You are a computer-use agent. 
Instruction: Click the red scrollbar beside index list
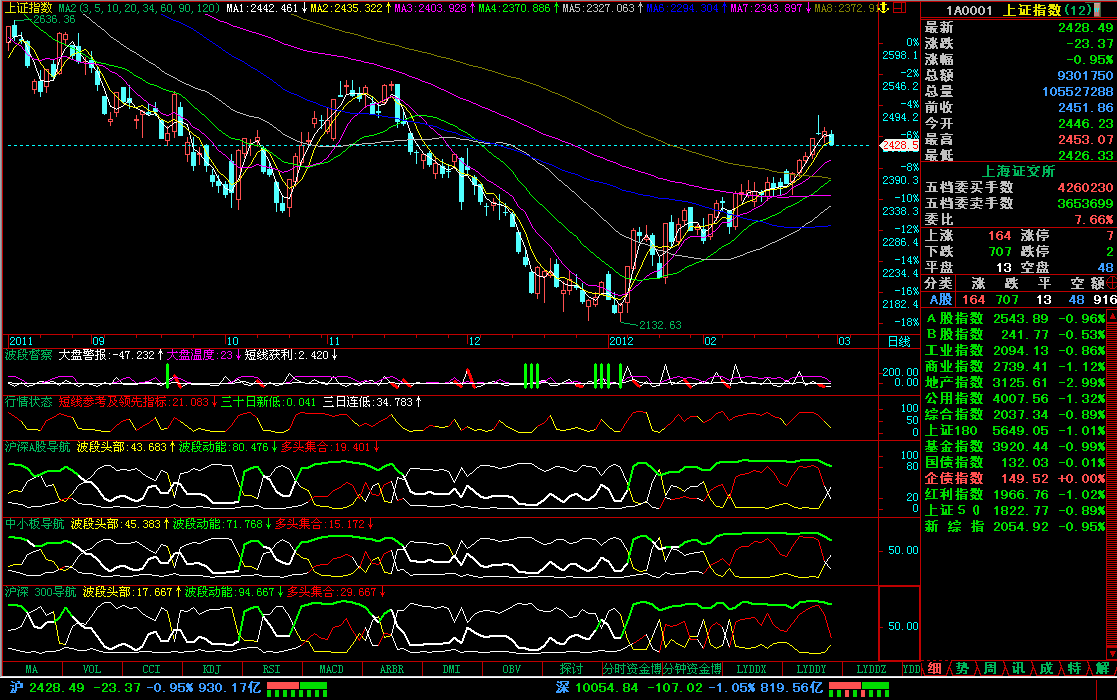1112,420
